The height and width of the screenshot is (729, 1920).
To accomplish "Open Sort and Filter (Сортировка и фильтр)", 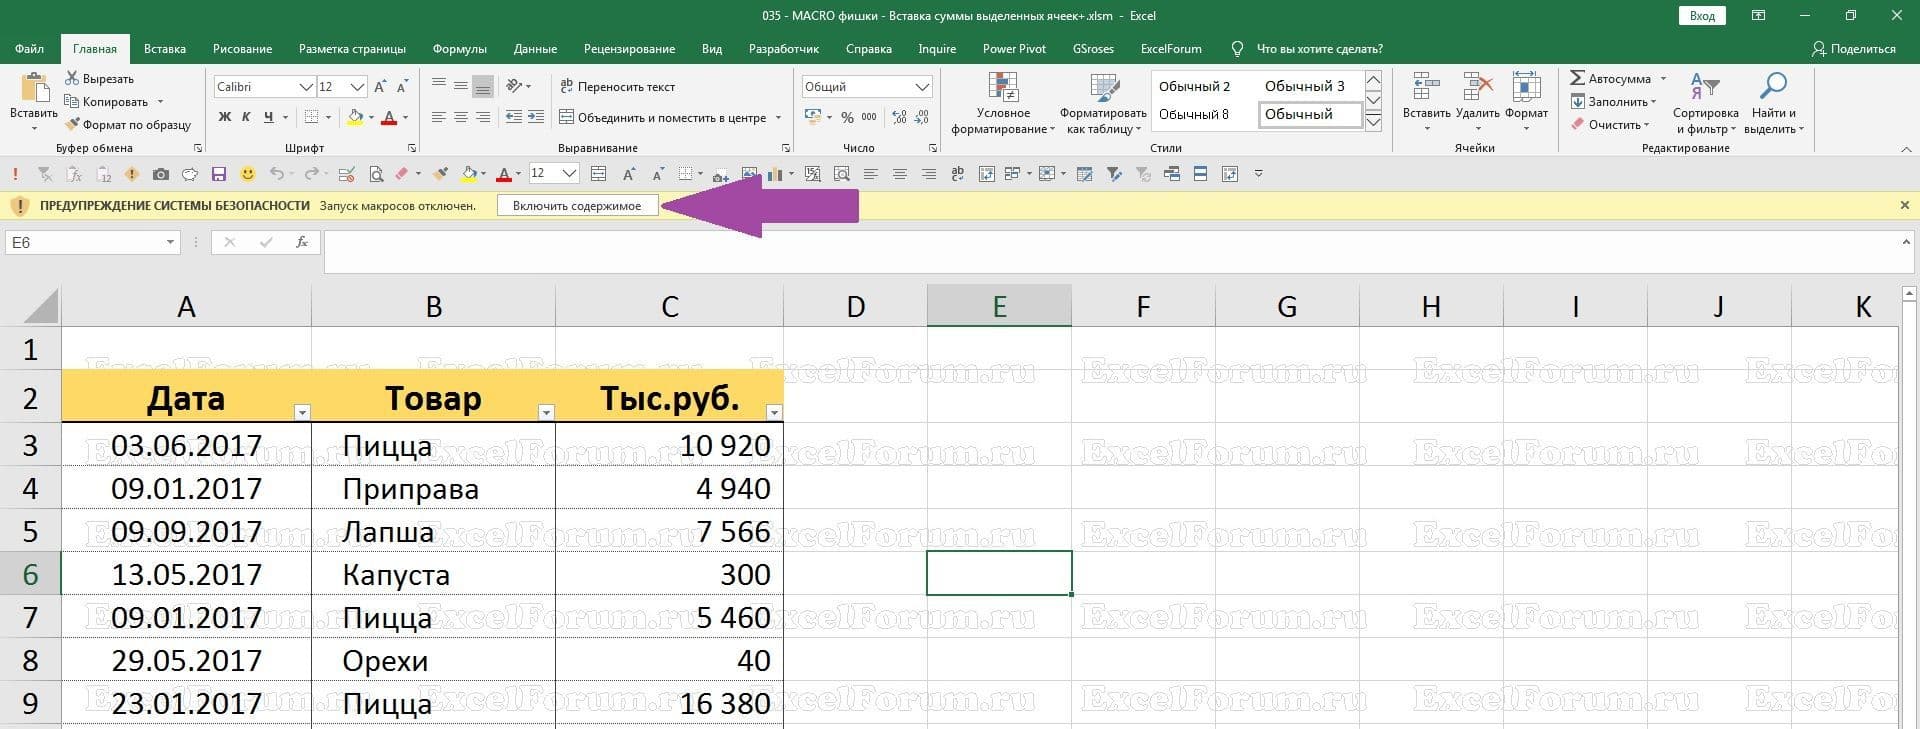I will (x=1705, y=104).
